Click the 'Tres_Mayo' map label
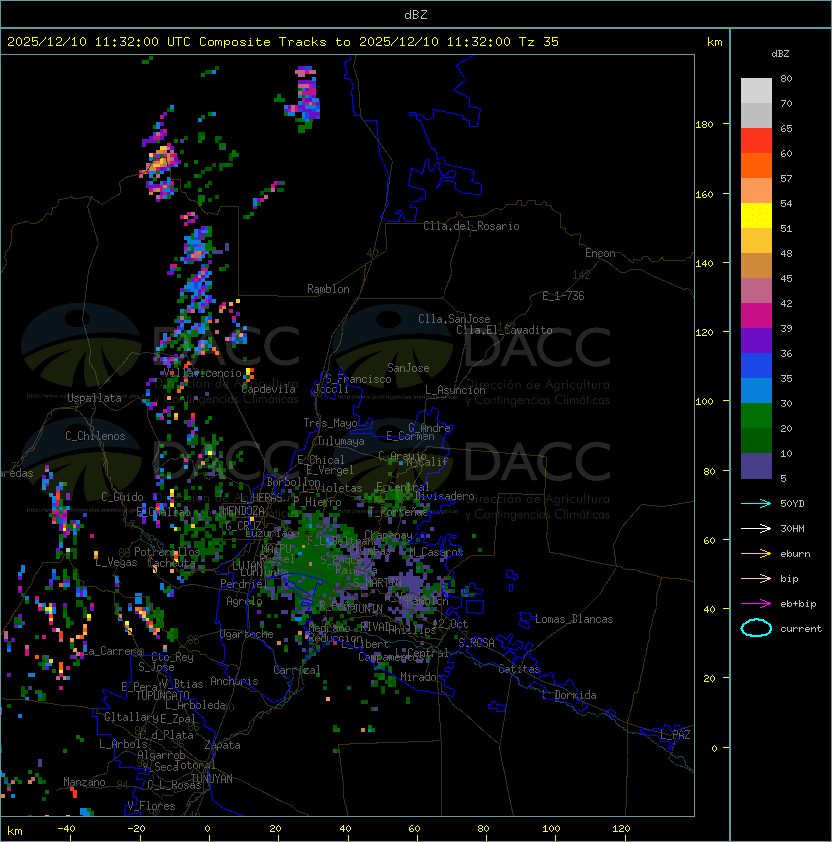Image resolution: width=832 pixels, height=842 pixels. click(330, 423)
